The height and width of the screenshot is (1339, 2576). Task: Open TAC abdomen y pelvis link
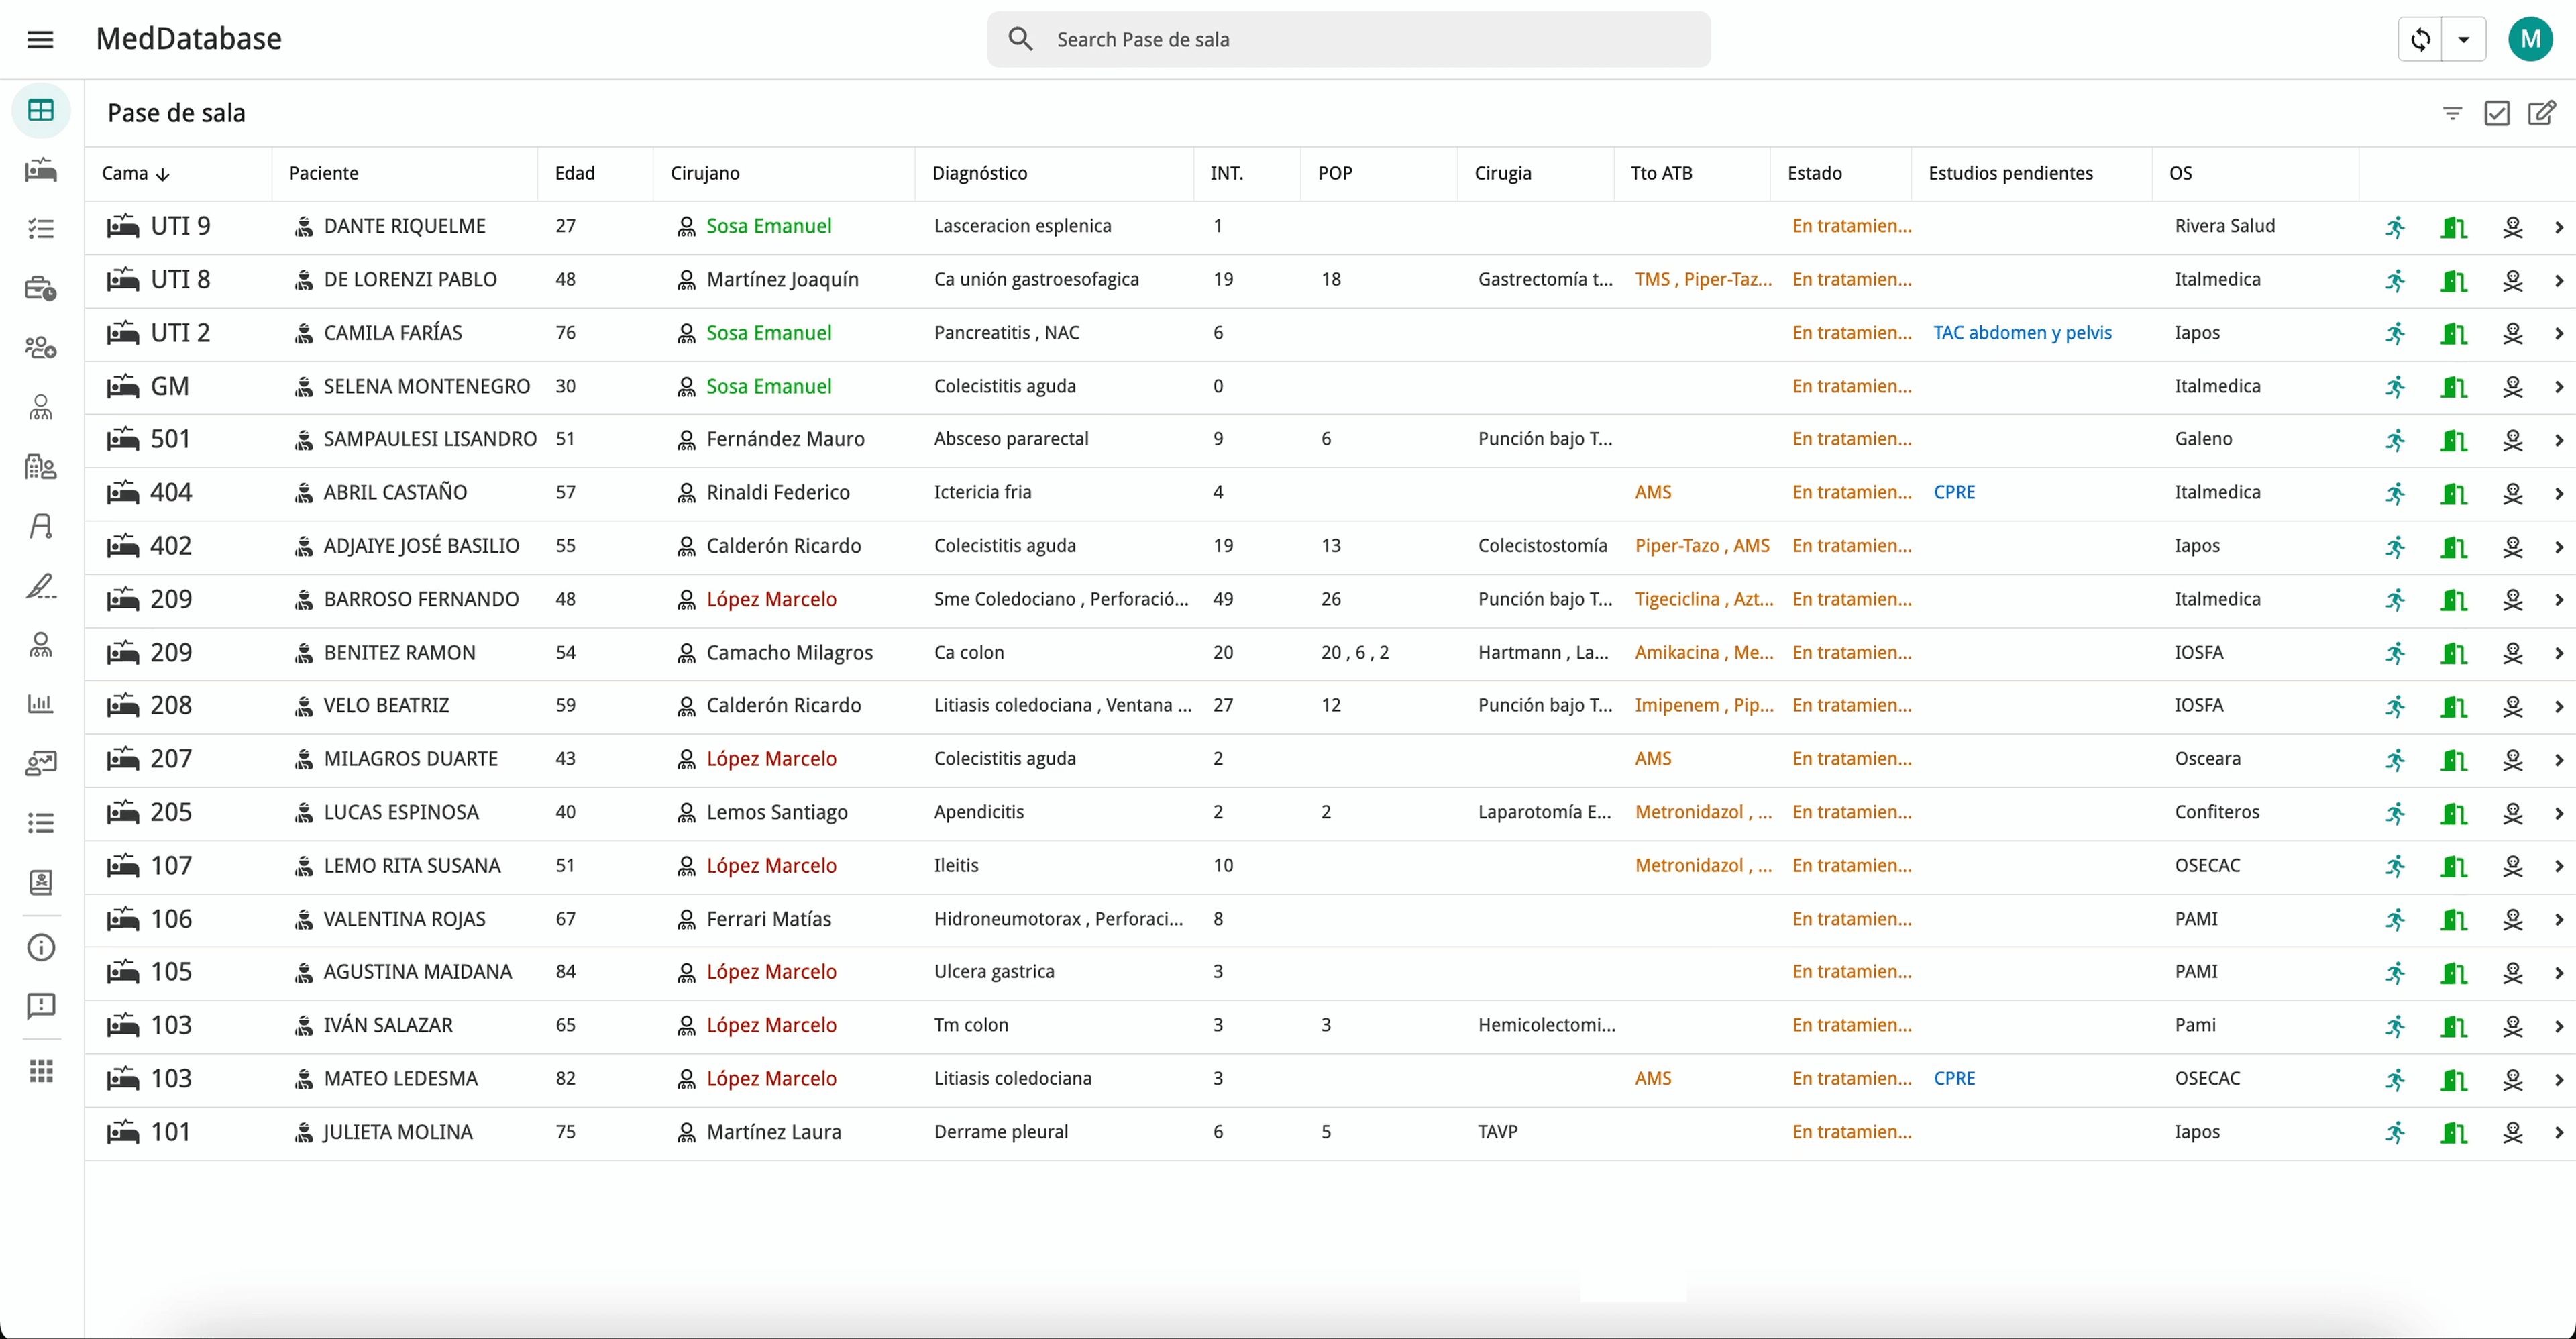[x=2022, y=333]
